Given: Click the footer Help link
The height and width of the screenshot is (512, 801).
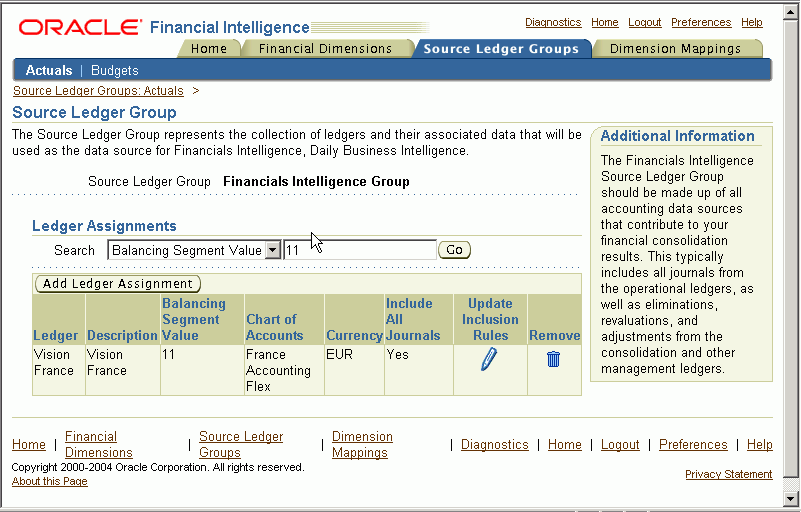Looking at the screenshot, I should pyautogui.click(x=760, y=445).
